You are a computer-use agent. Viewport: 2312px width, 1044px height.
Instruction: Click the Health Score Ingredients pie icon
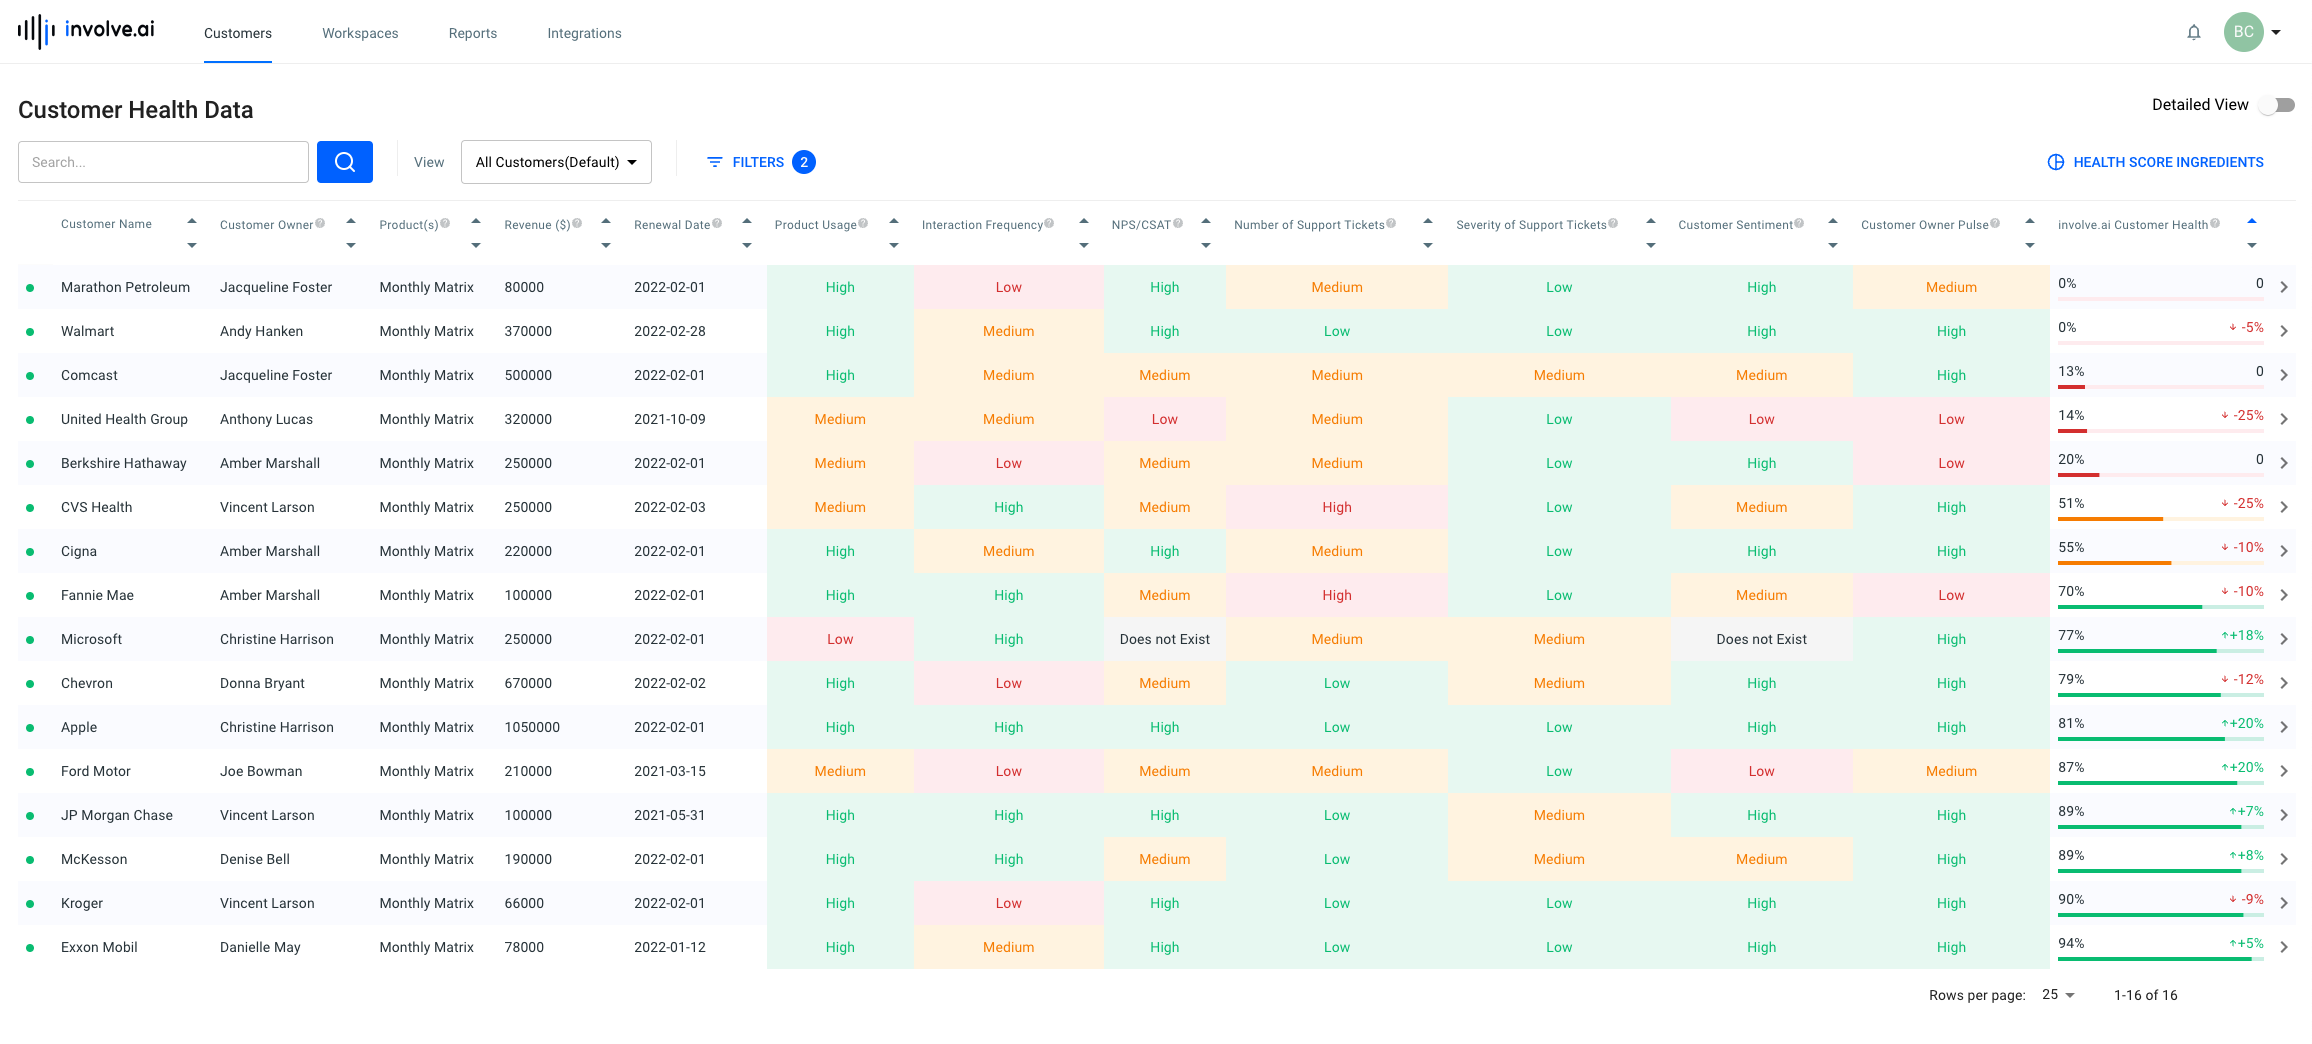[2055, 162]
